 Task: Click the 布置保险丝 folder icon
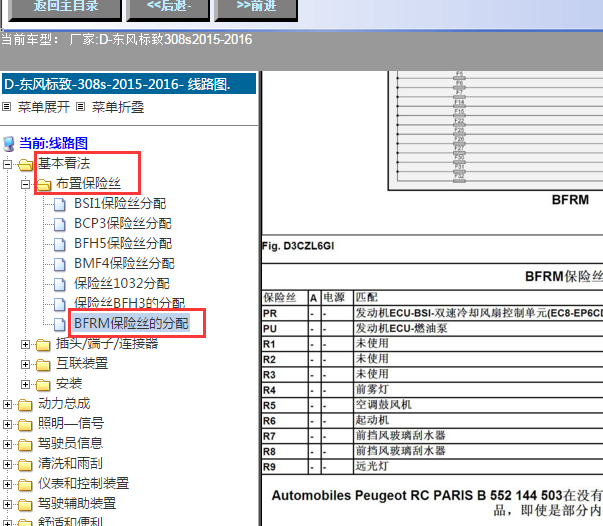click(43, 185)
